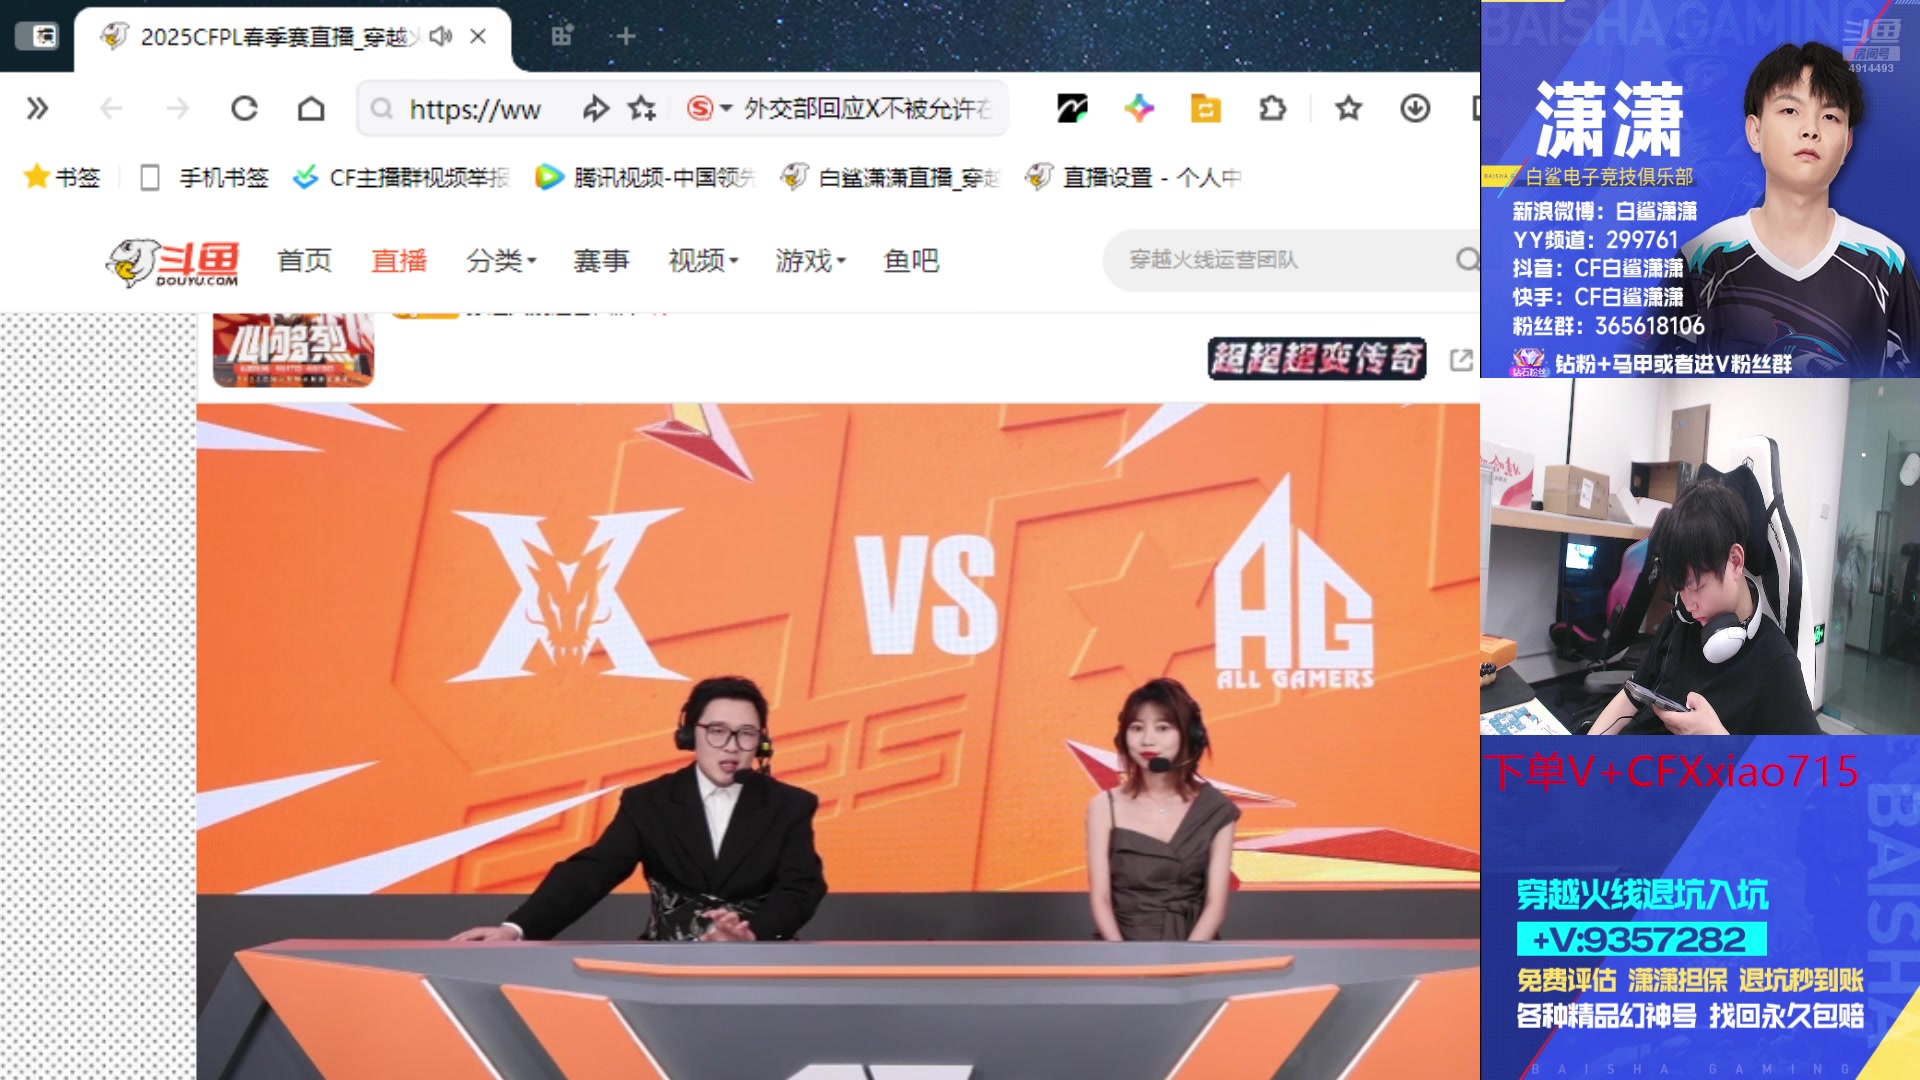1920x1080 pixels.
Task: Go to 首页 in Douyu navigation
Action: tap(304, 261)
